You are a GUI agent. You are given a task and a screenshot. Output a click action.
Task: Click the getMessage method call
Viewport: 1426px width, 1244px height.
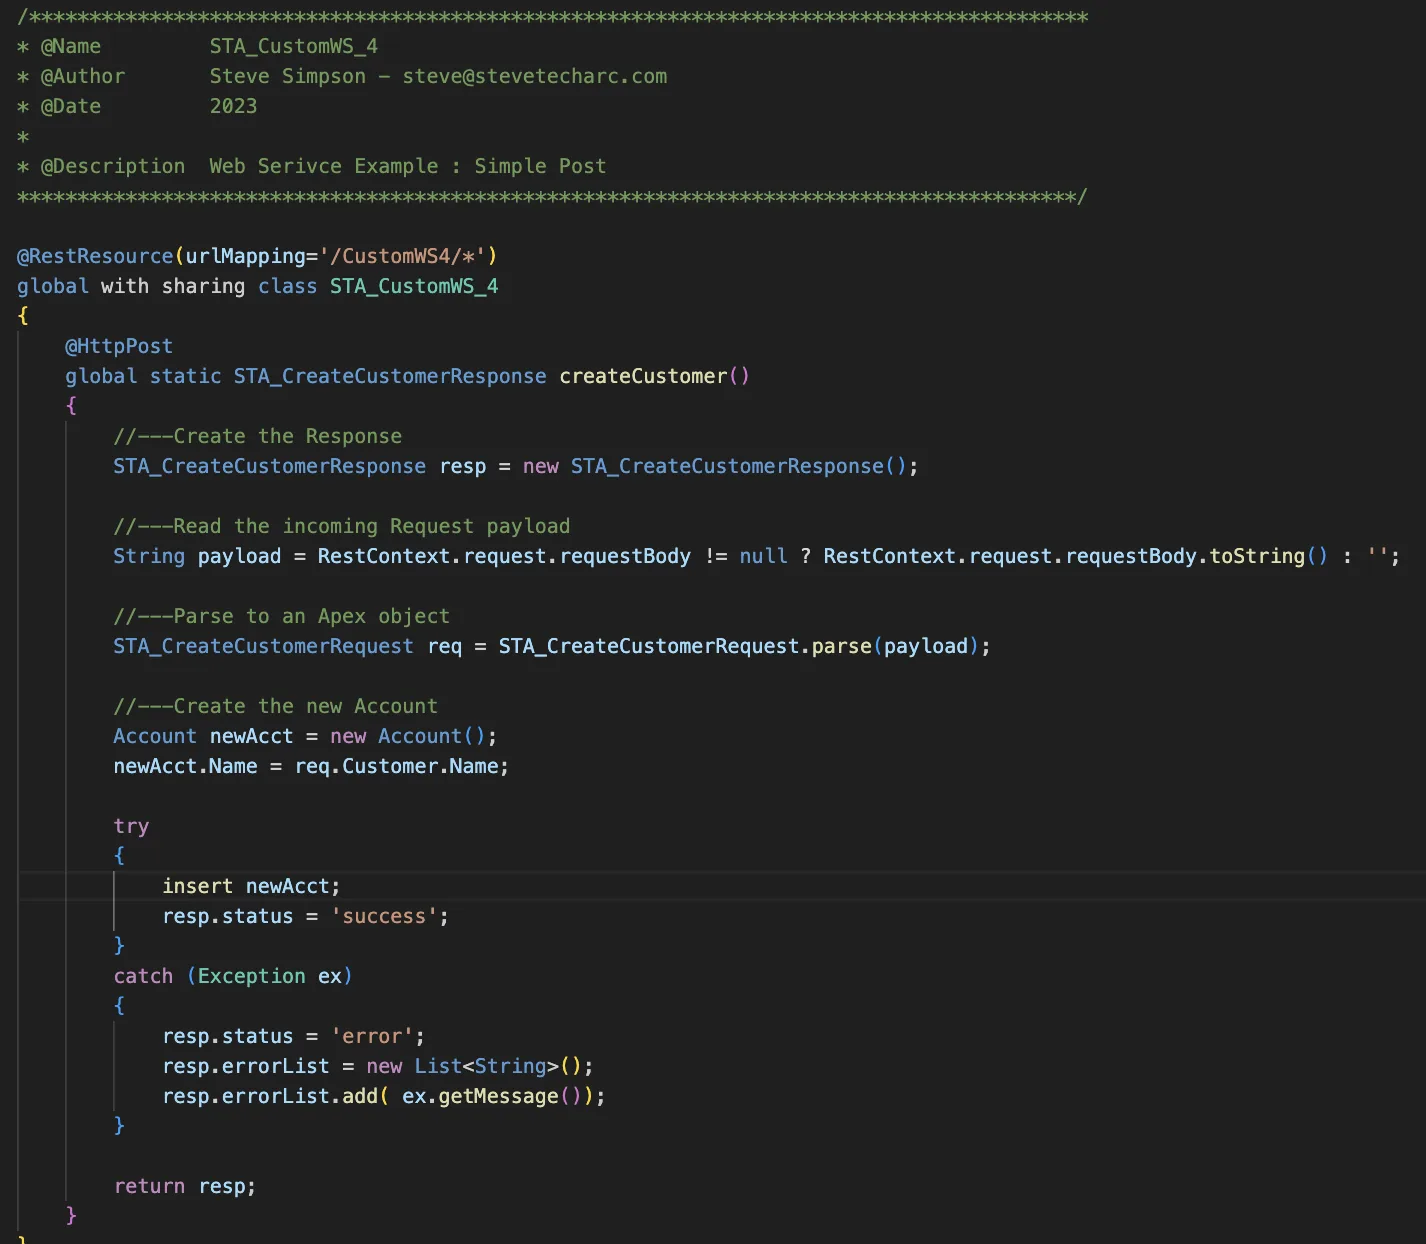pos(498,1096)
